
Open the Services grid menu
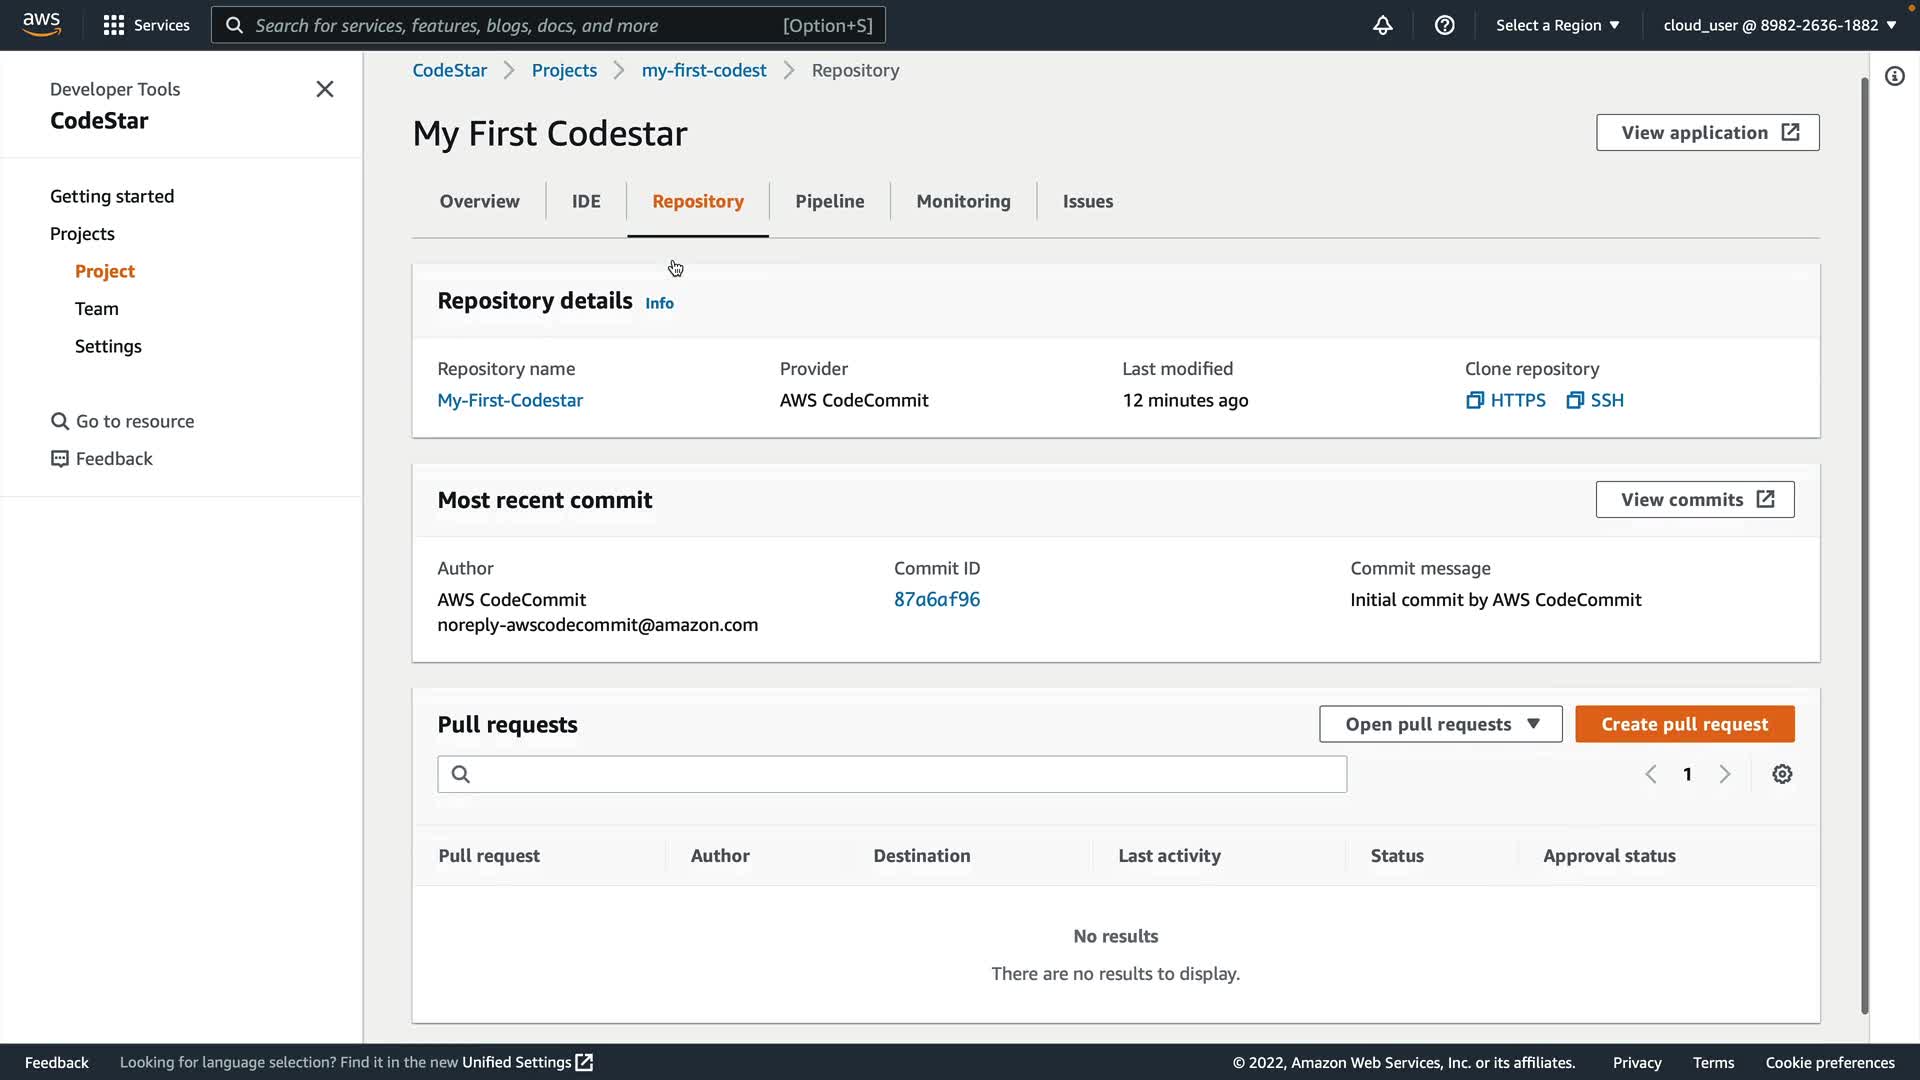point(146,25)
